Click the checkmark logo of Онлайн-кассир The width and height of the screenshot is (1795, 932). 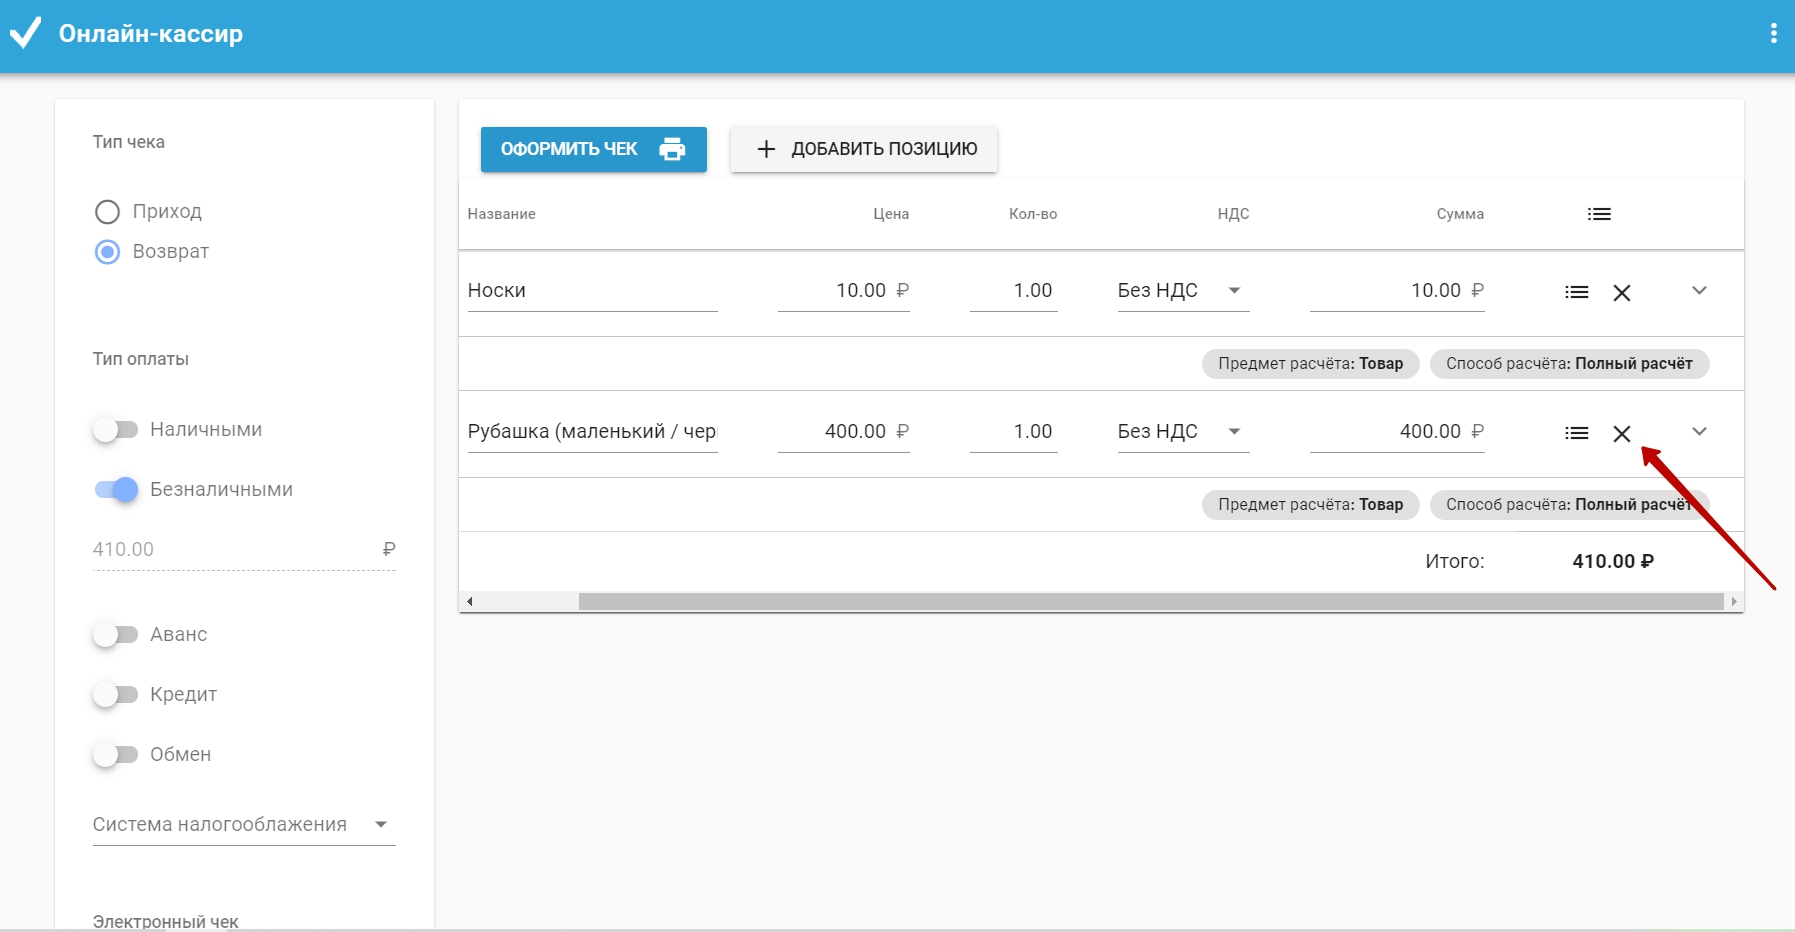coord(25,33)
